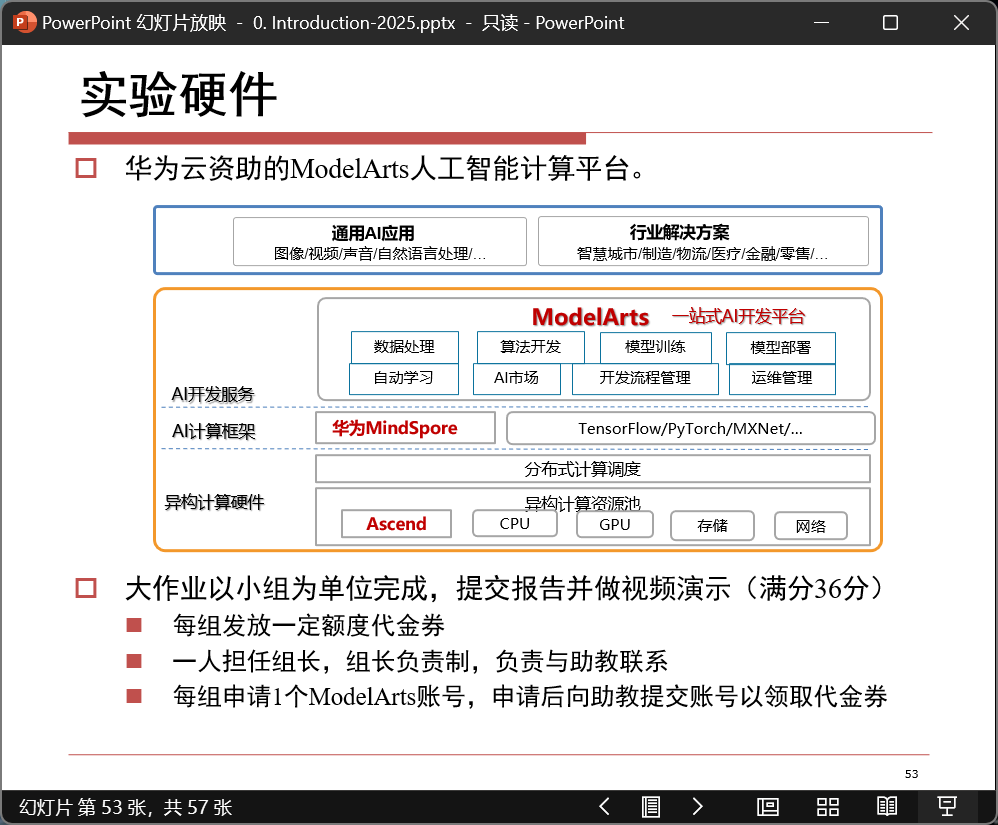Click the PowerPoint app logo

[24, 22]
